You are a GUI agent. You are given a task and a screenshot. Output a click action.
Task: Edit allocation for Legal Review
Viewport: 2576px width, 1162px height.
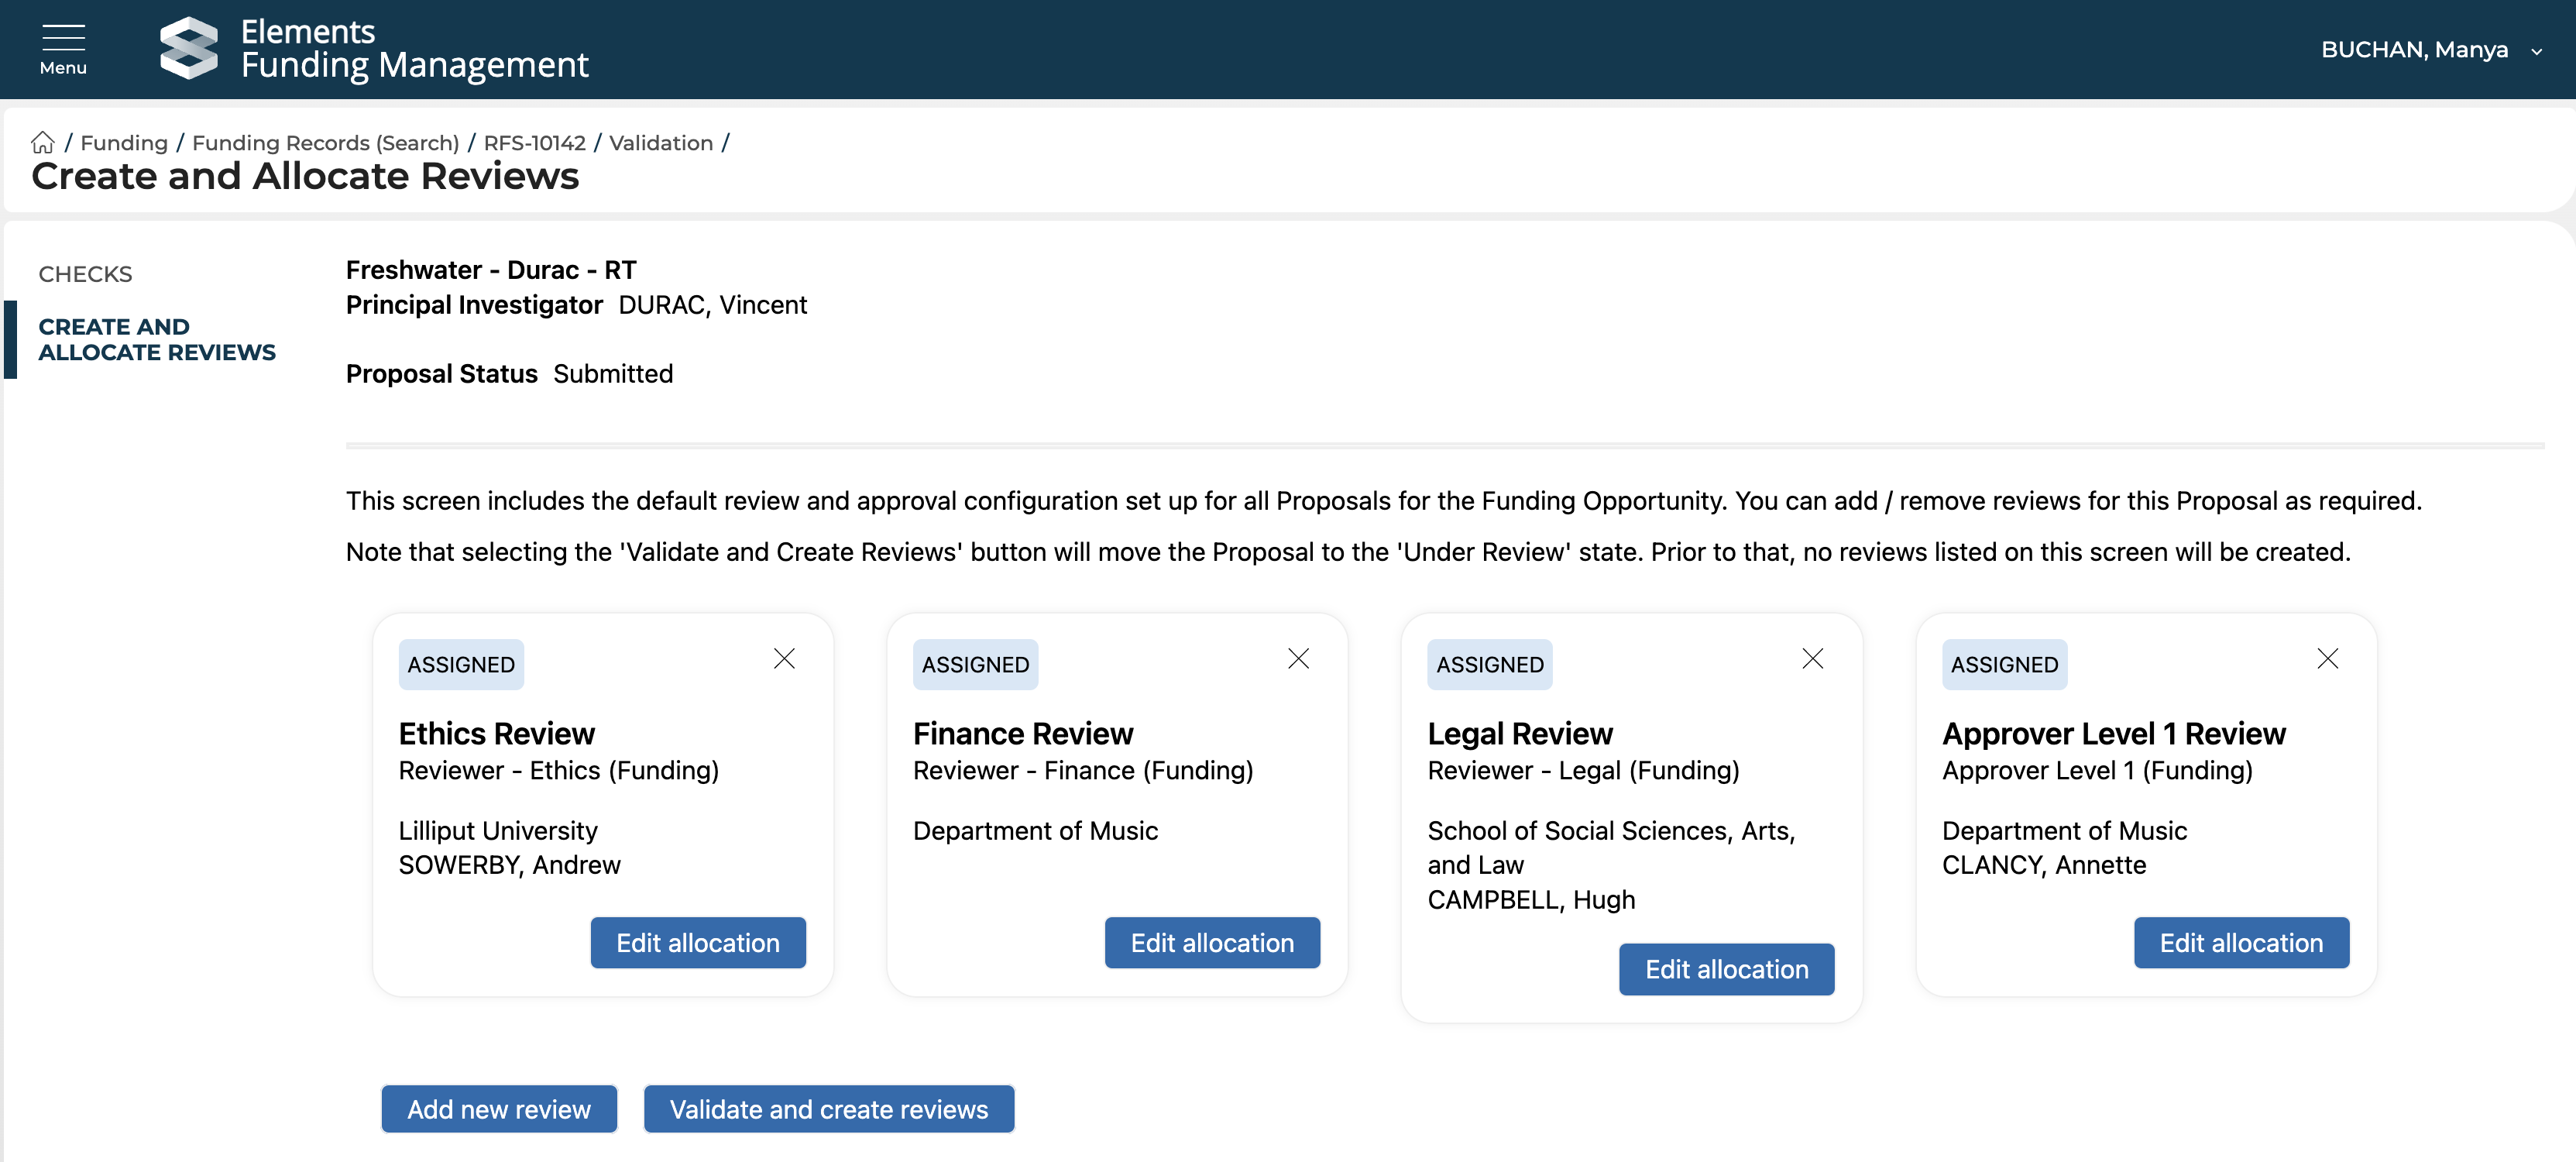[x=1726, y=969]
